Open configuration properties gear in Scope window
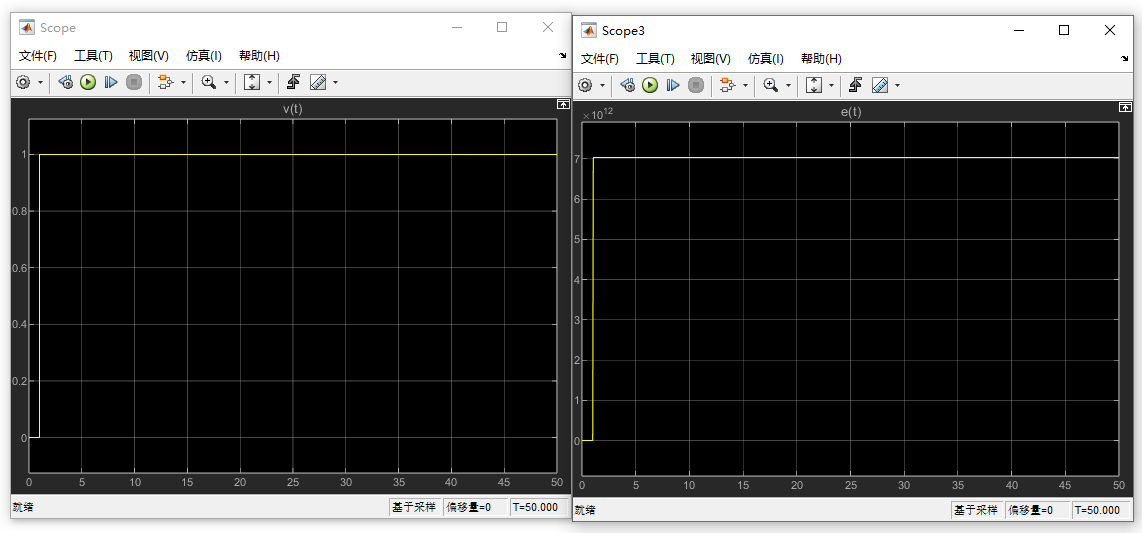 [23, 82]
